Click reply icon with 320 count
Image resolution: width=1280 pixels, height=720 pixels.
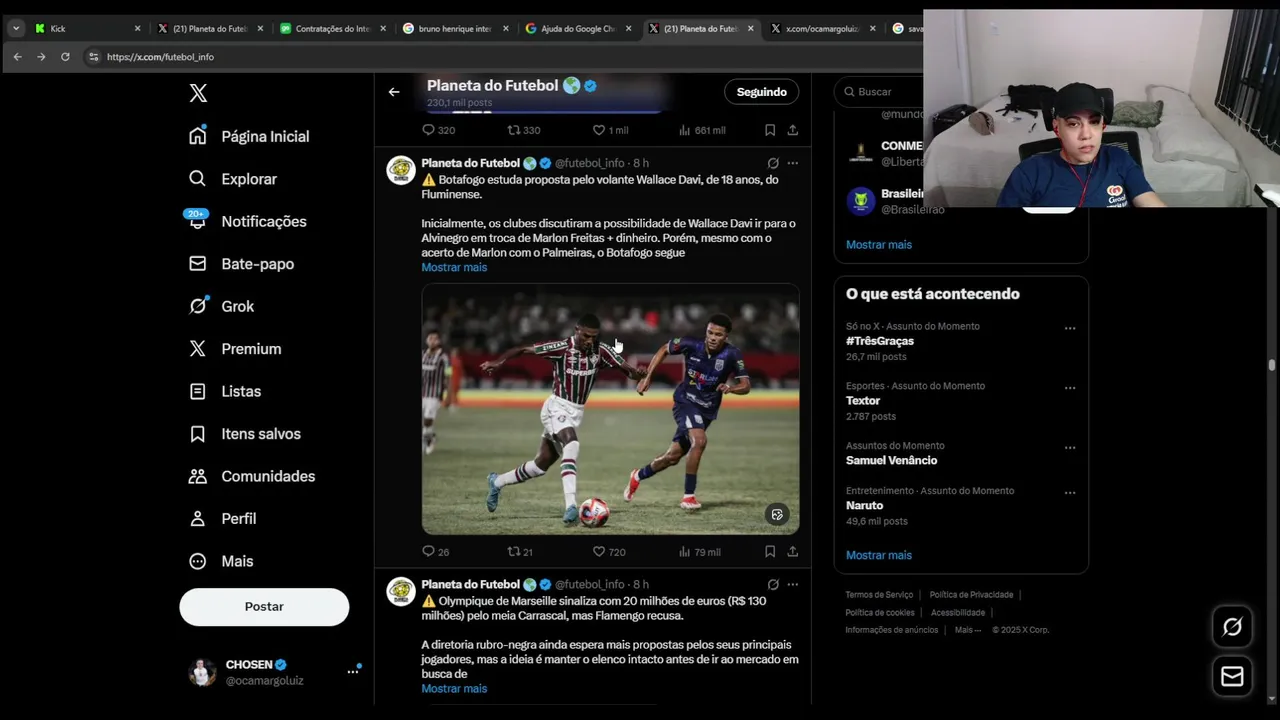[x=428, y=130]
